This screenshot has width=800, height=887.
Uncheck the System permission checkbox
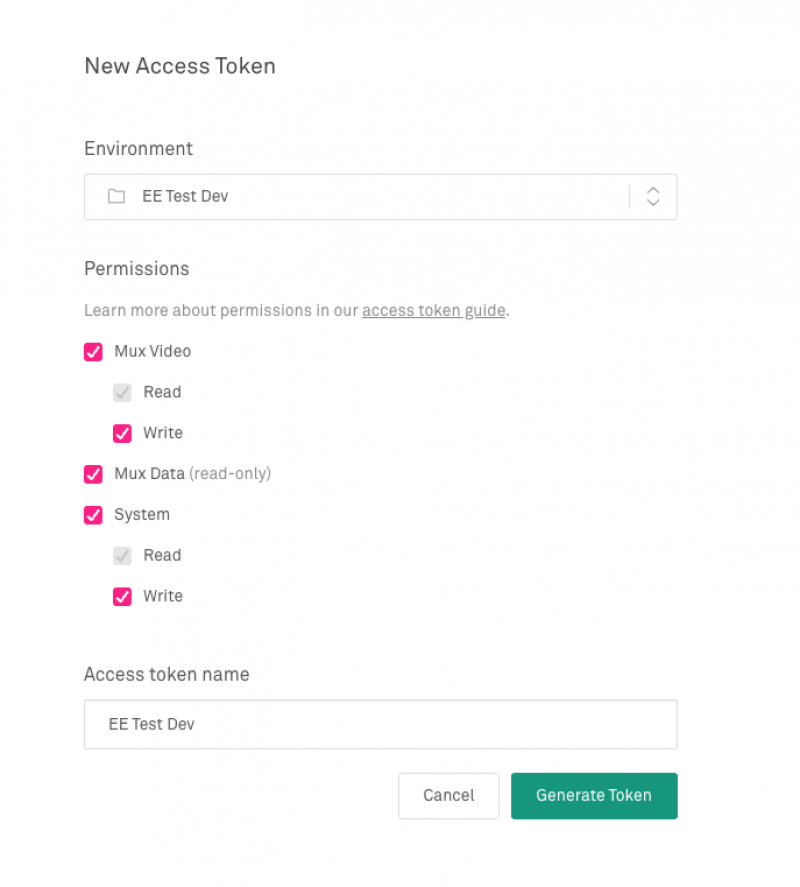[x=93, y=515]
